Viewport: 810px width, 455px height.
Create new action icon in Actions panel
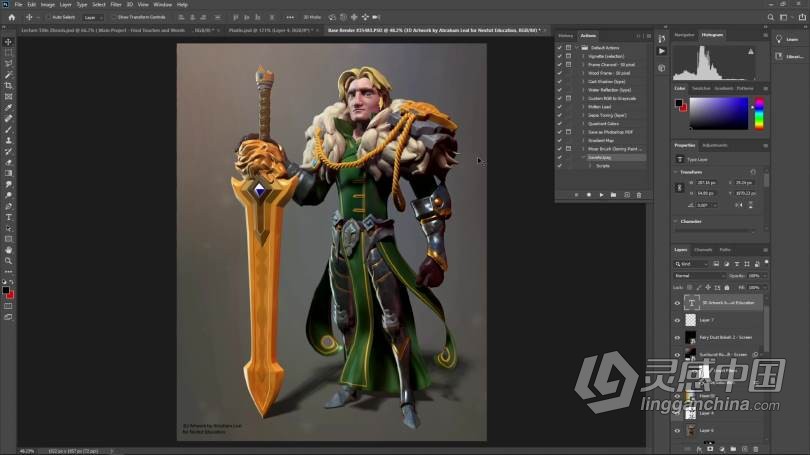pos(627,195)
